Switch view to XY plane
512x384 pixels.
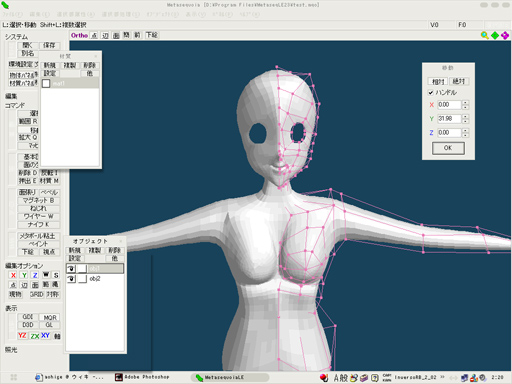pyautogui.click(x=46, y=336)
